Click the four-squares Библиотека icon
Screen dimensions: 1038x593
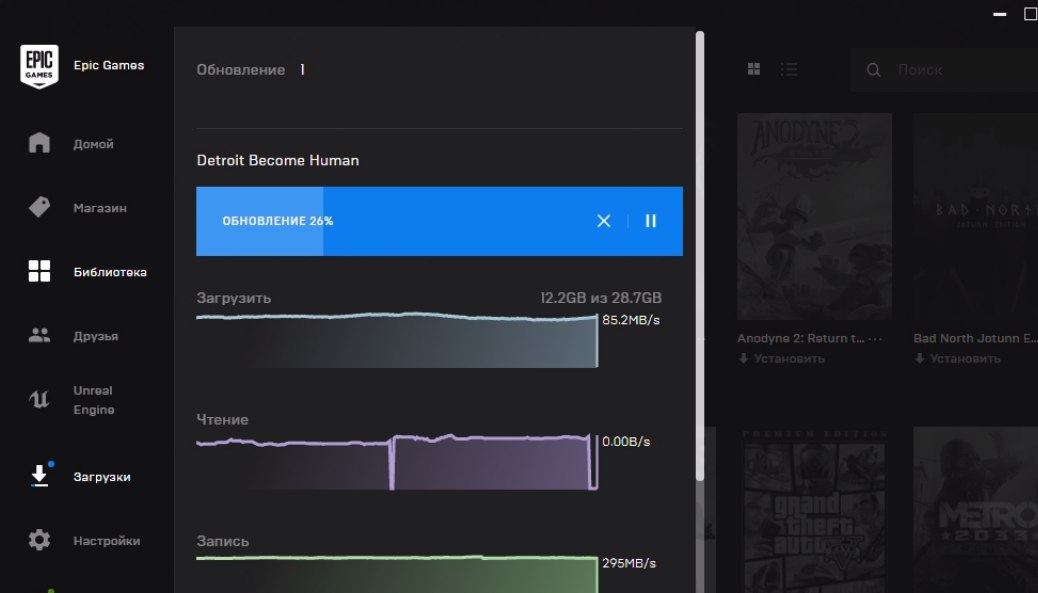pos(39,271)
